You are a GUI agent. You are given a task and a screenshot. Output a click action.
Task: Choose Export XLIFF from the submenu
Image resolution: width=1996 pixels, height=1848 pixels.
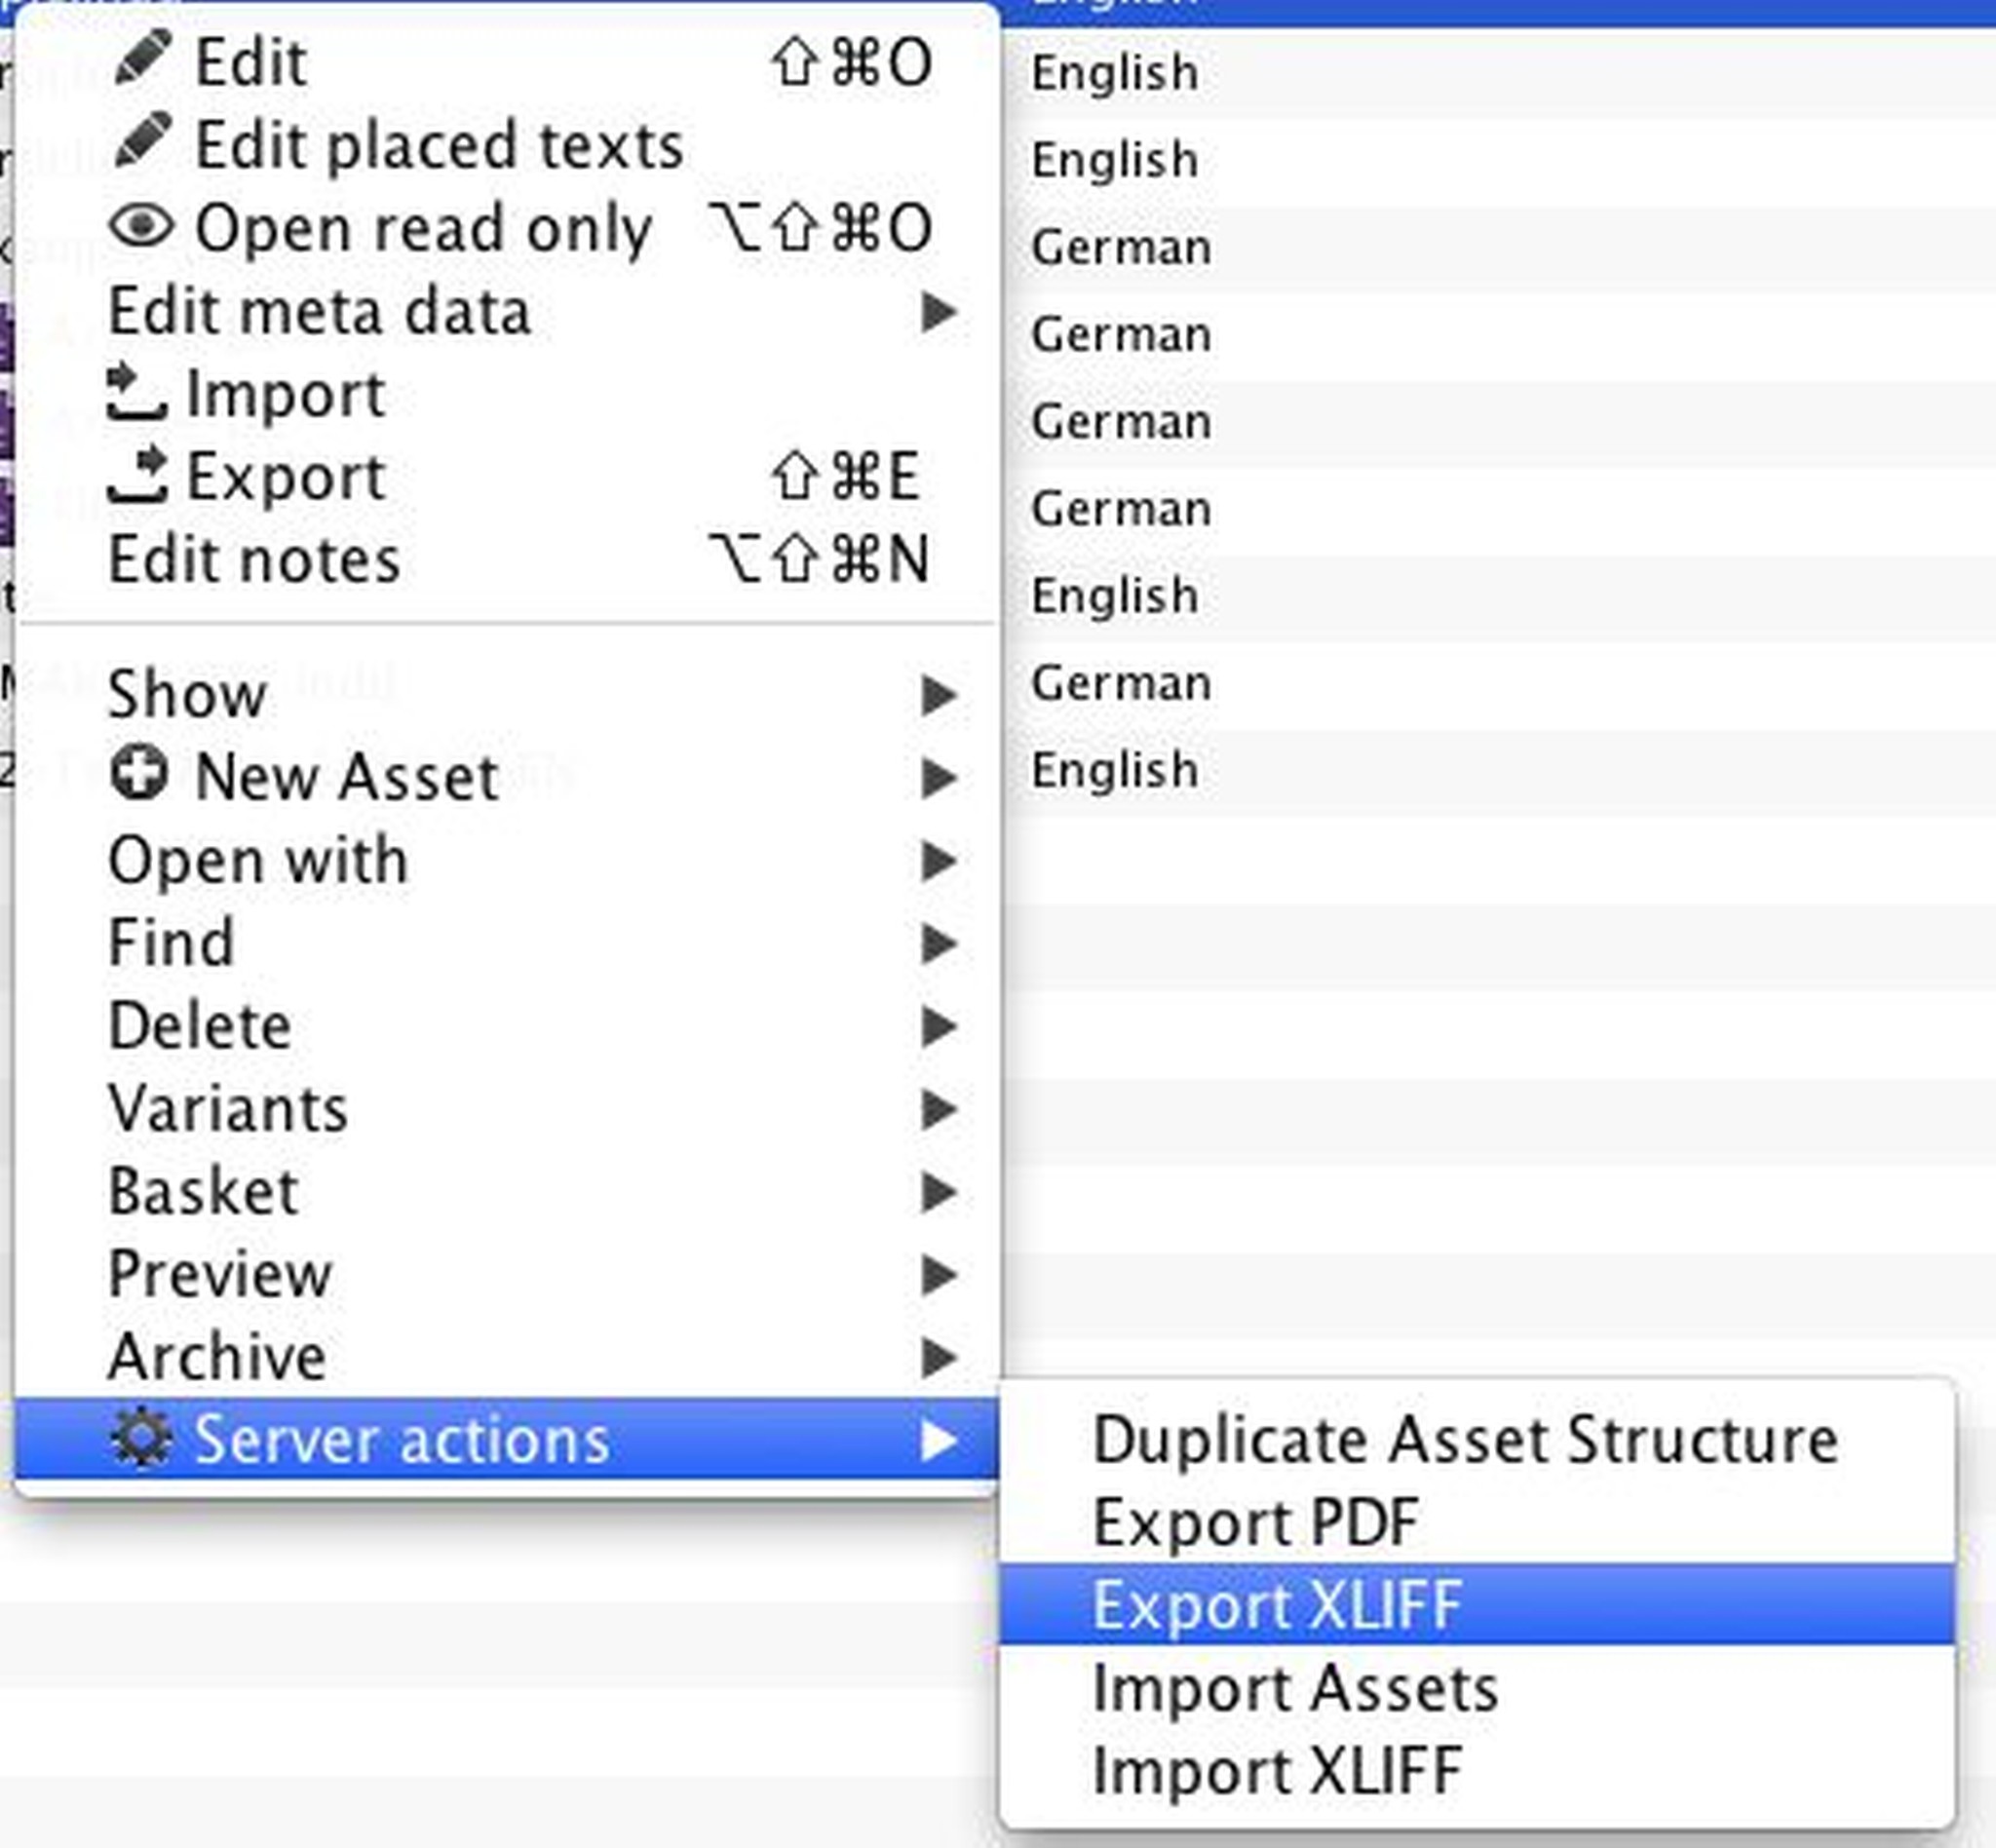[x=1277, y=1605]
